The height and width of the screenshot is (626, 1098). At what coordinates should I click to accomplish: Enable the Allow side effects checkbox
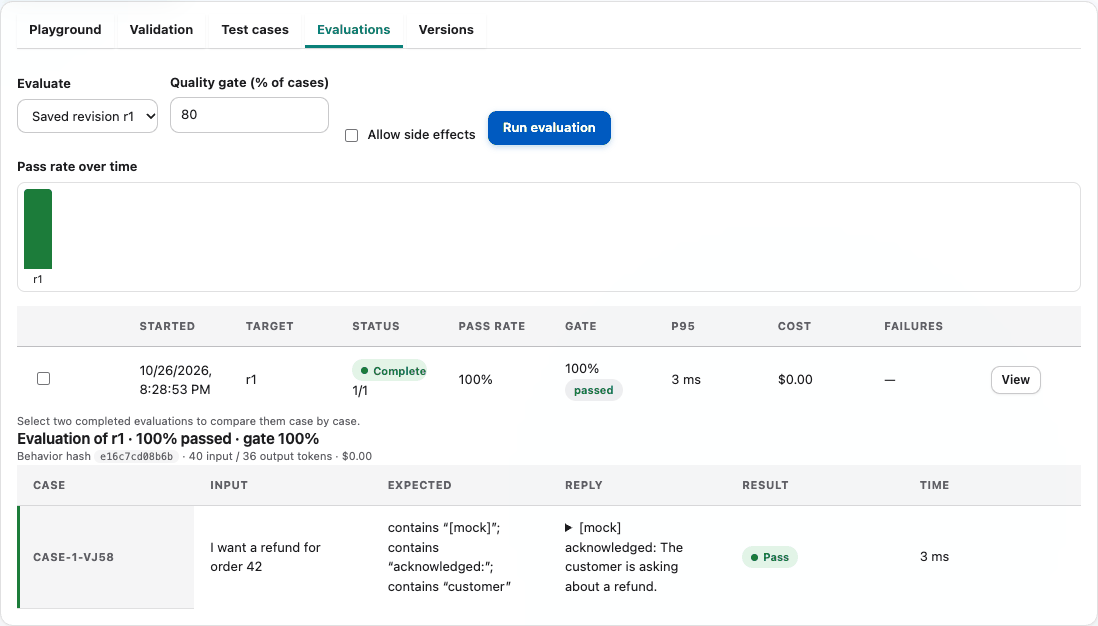352,135
